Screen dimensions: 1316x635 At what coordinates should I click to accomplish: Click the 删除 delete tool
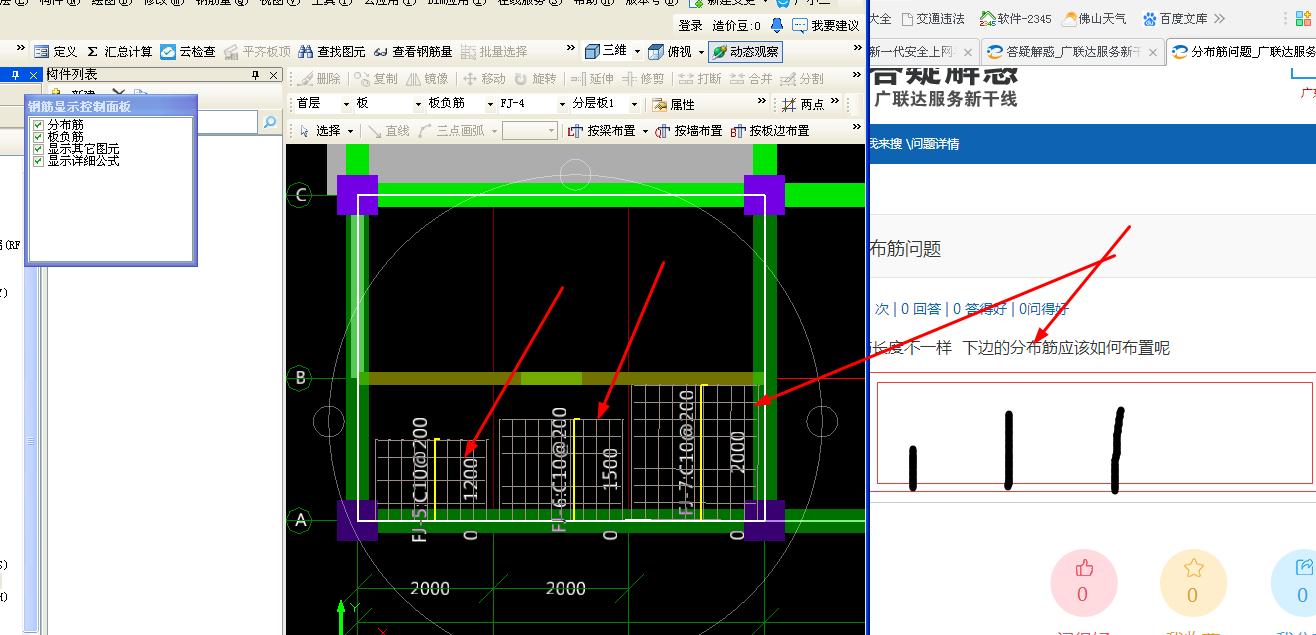click(x=318, y=78)
